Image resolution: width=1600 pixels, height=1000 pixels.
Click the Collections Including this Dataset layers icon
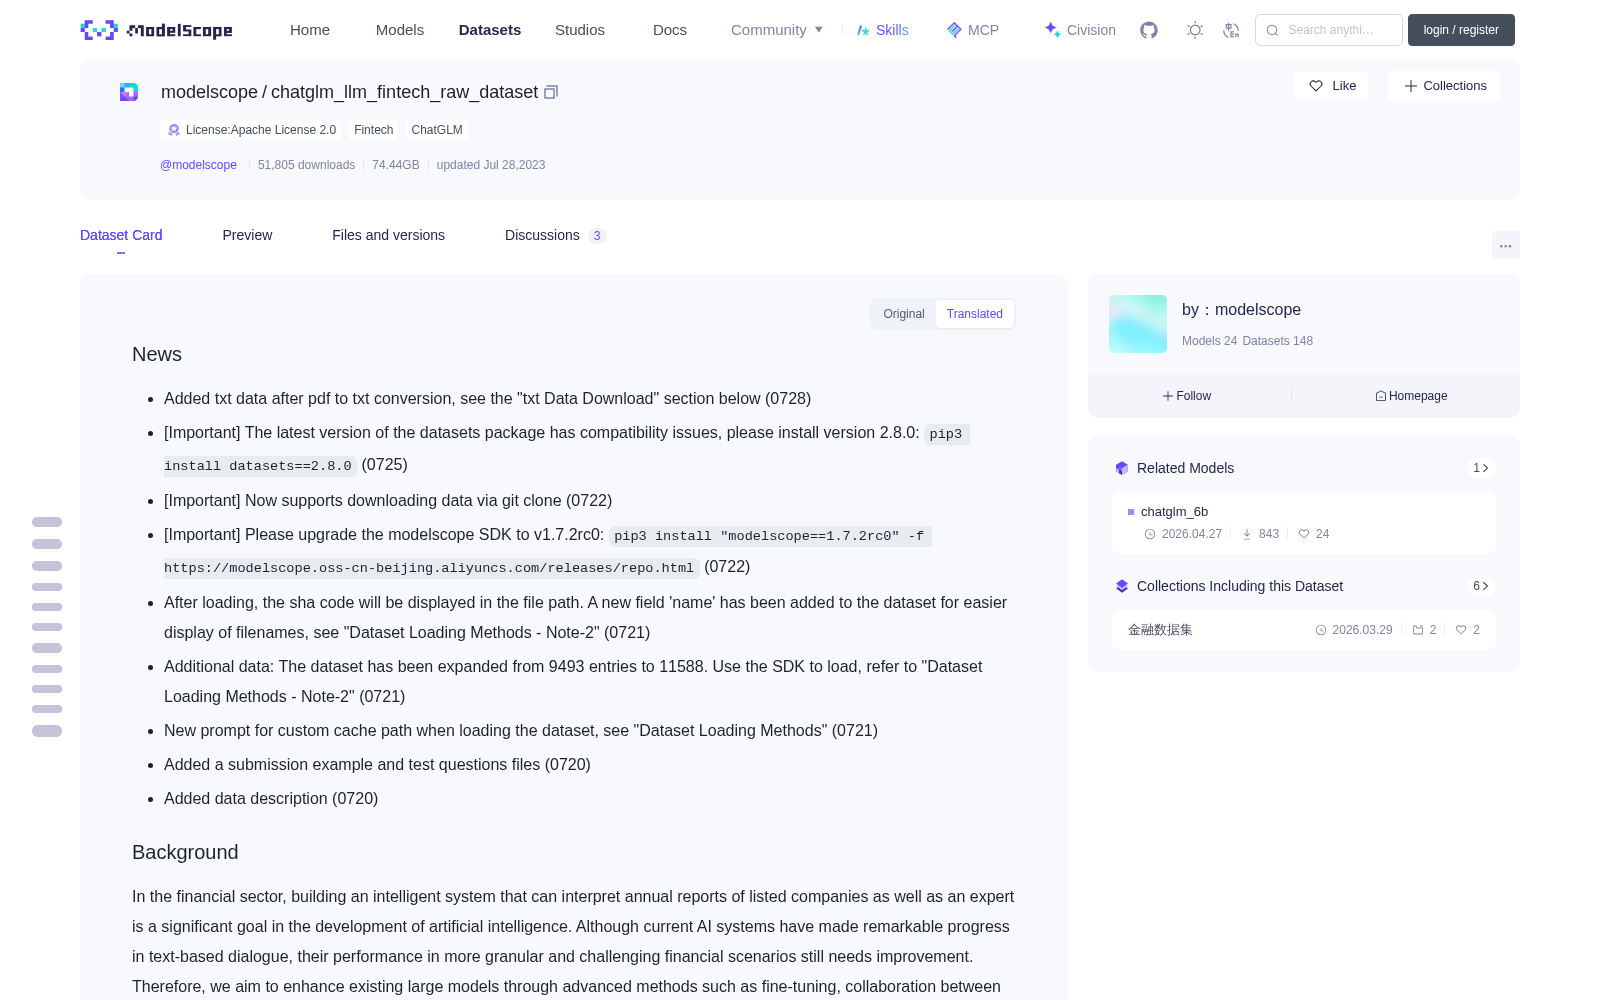pos(1122,586)
